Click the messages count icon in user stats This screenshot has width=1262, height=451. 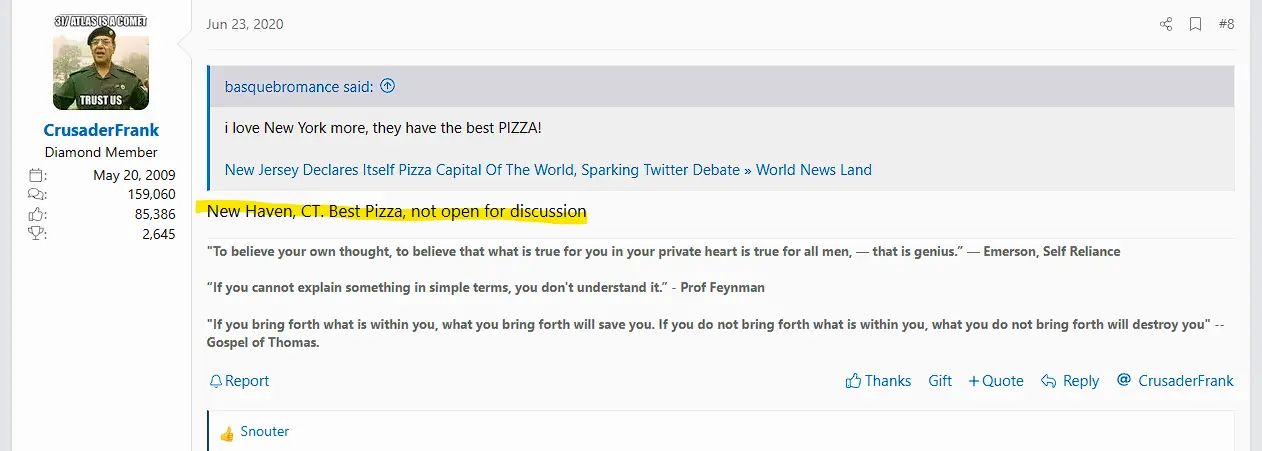click(x=38, y=194)
